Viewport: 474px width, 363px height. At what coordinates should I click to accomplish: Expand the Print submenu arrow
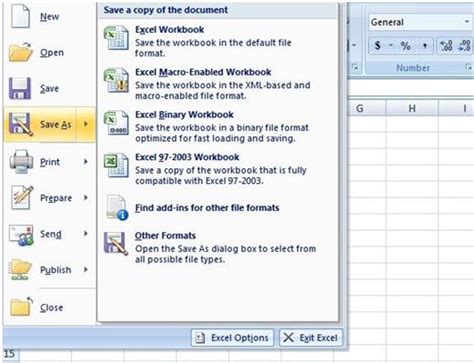pos(86,162)
